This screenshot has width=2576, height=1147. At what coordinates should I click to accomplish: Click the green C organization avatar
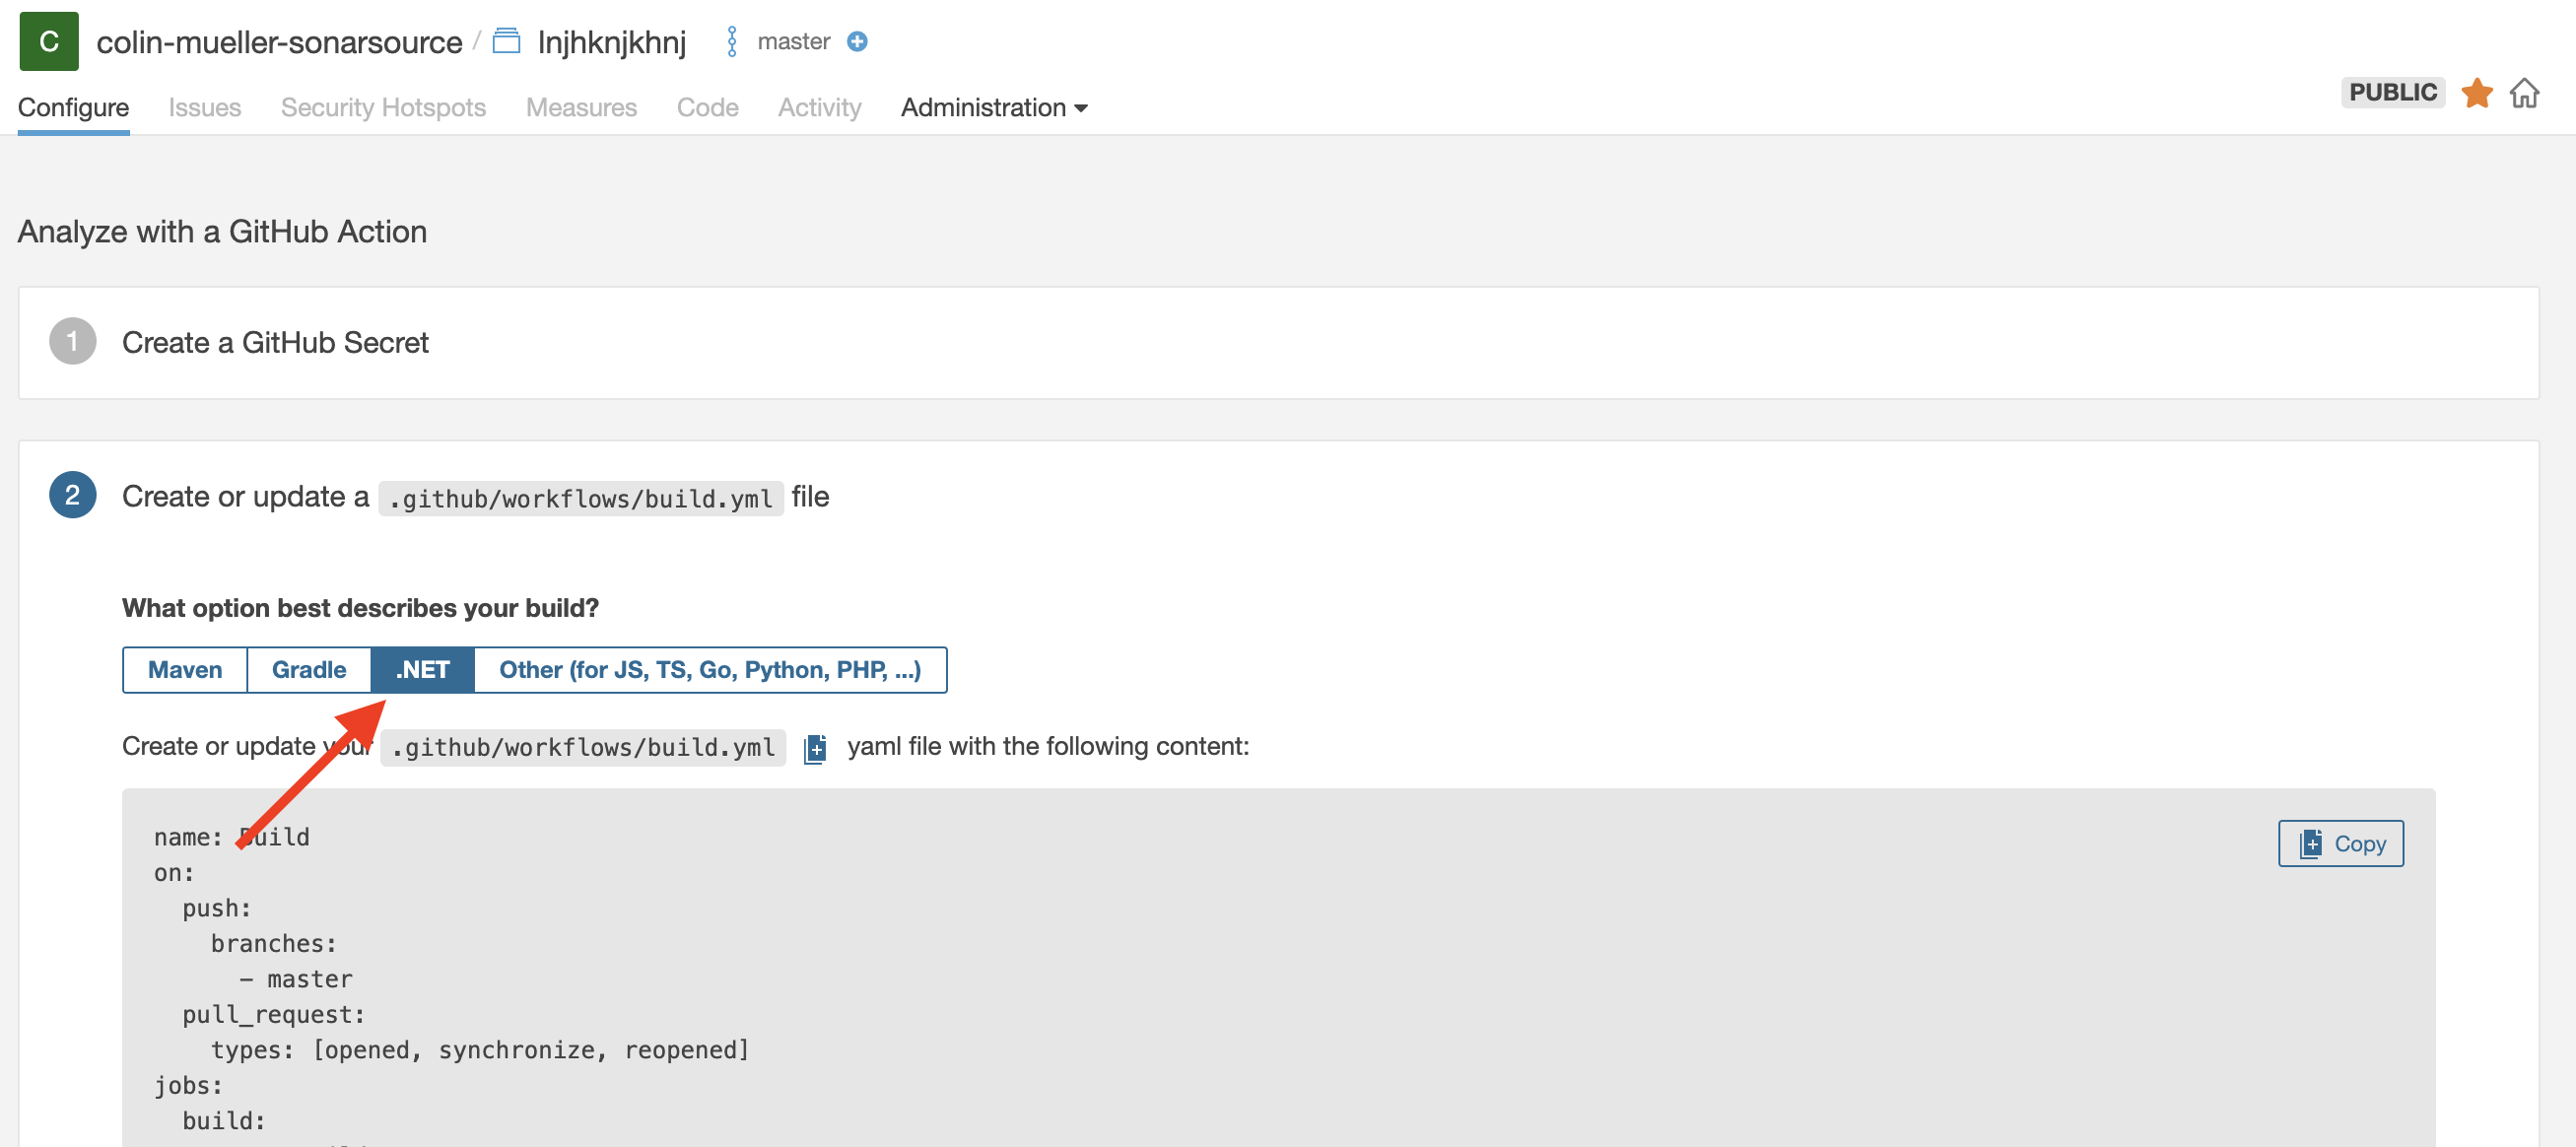coord(48,41)
